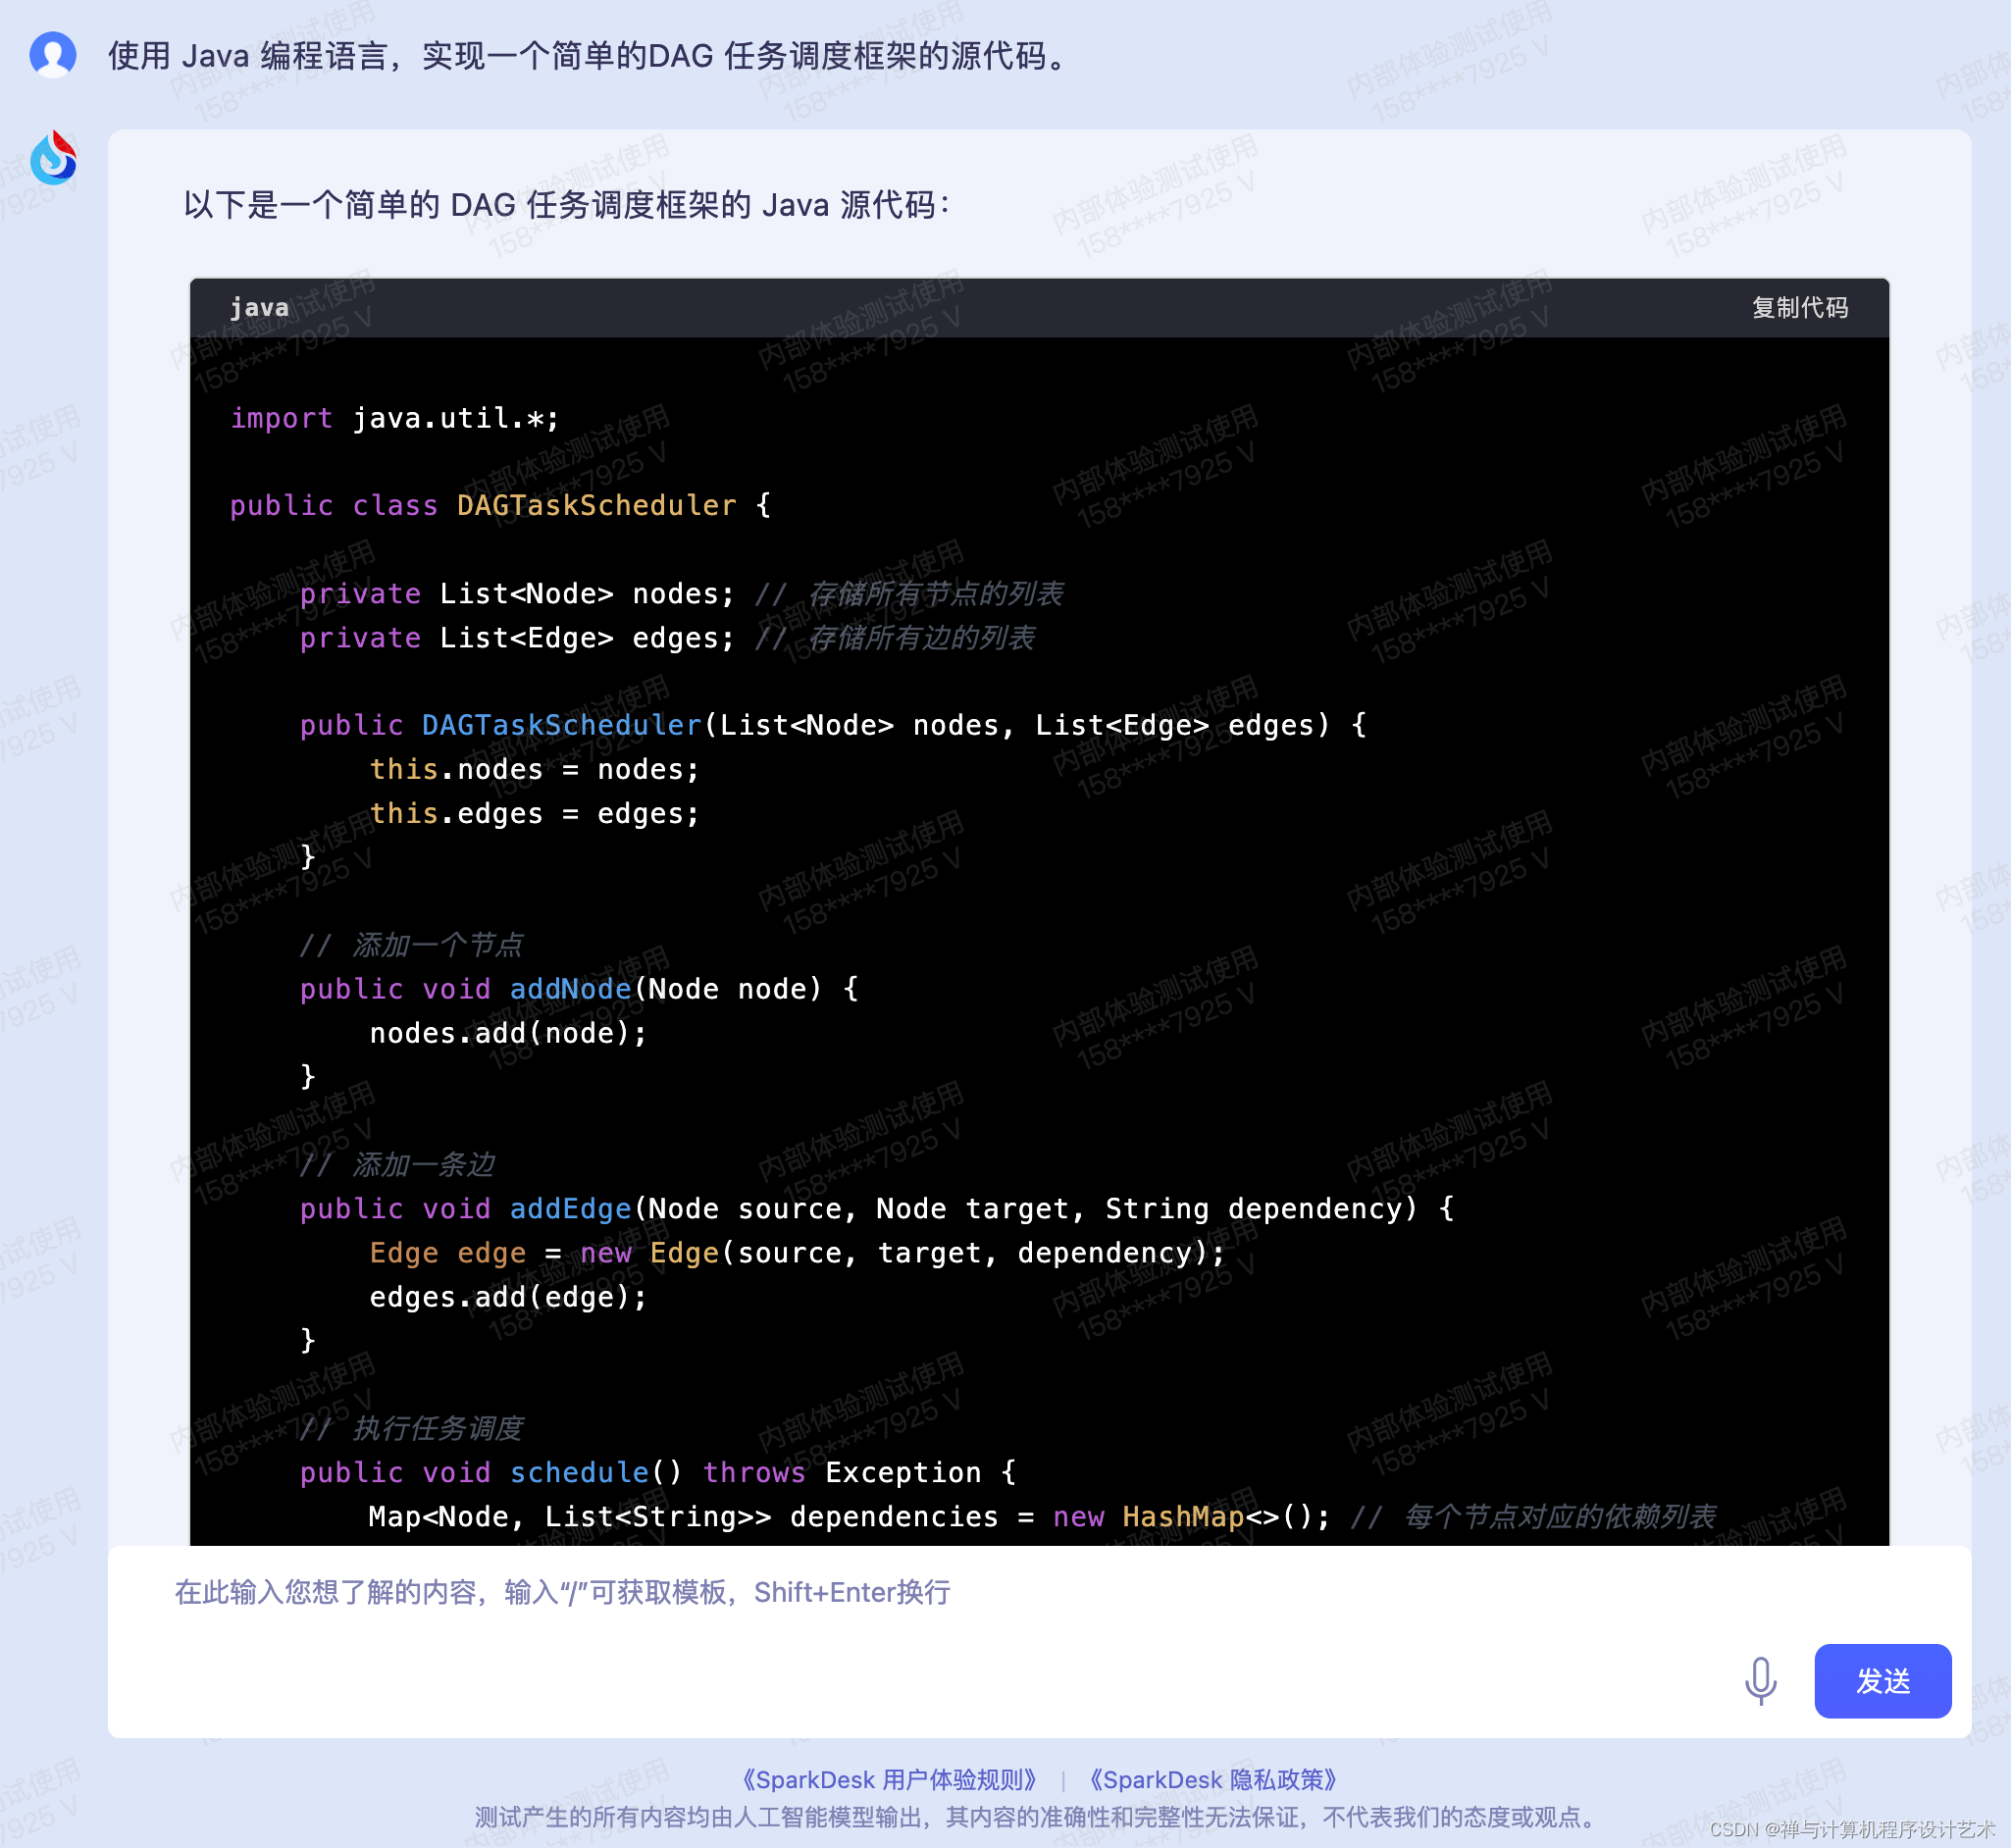Click the user's question message bubble
Viewport: 2011px width, 1848px height.
(585, 56)
